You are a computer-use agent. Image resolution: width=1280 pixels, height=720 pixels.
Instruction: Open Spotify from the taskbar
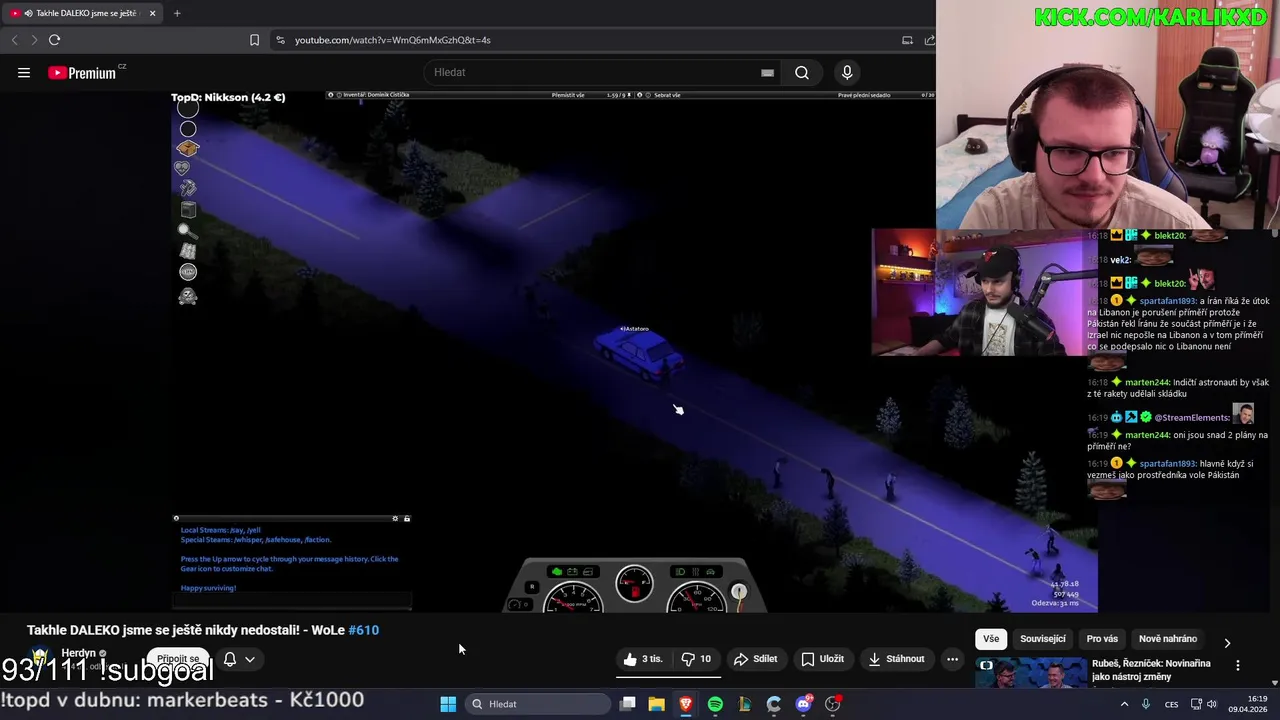(715, 704)
